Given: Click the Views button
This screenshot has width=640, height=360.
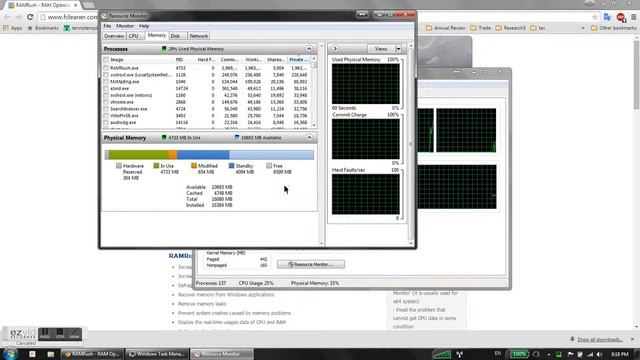Looking at the screenshot, I should click(381, 49).
